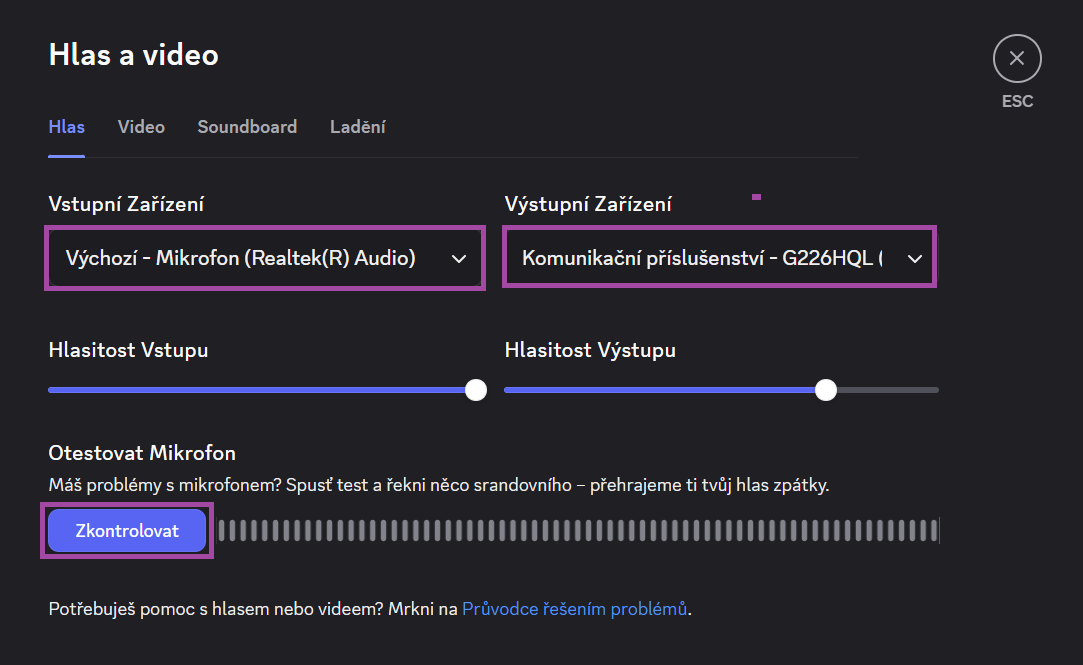This screenshot has height=665, width=1083.
Task: Click the middle of the input volume track
Action: pos(262,390)
